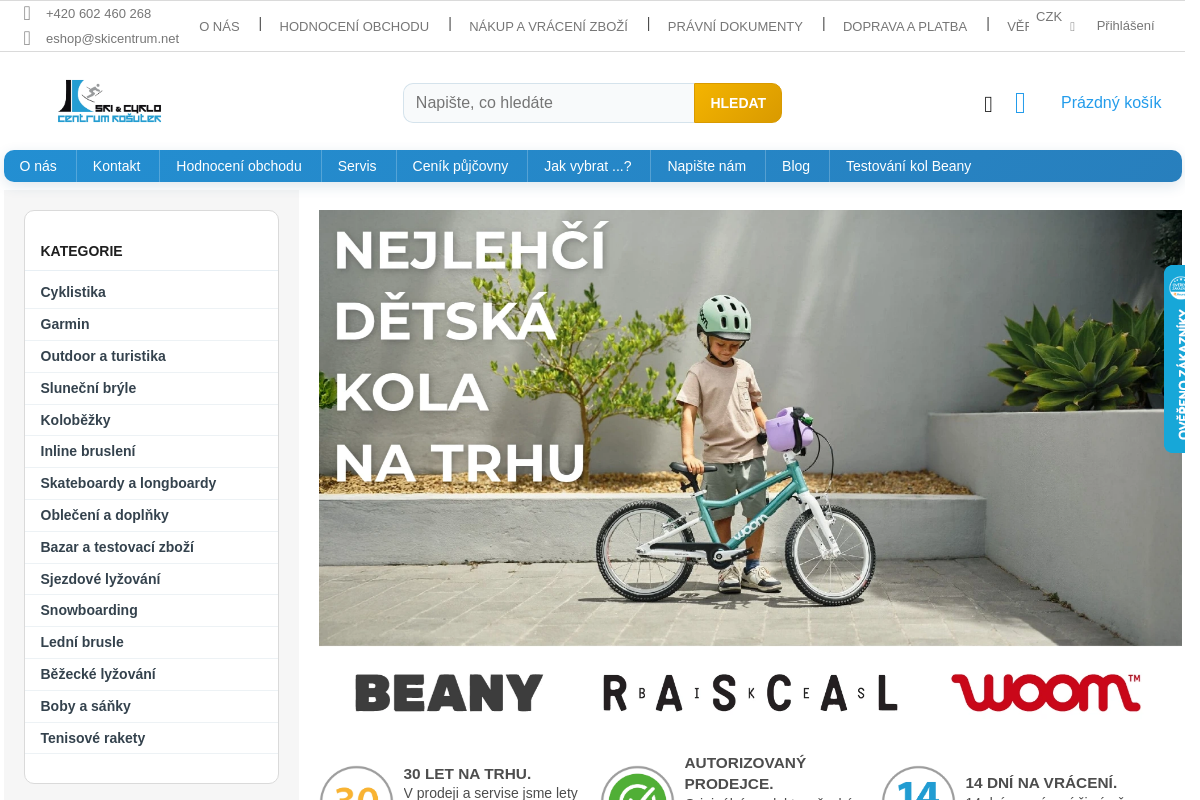Select Ceník půjčovny menu item
Image resolution: width=1200 pixels, height=800 pixels.
pyautogui.click(x=461, y=166)
